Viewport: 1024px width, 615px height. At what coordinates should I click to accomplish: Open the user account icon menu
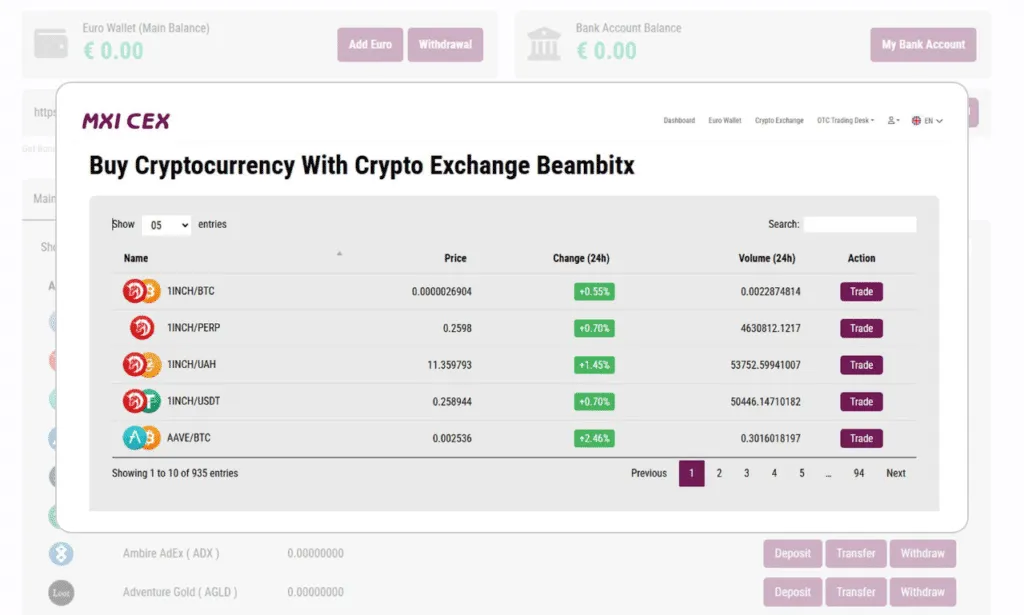tap(893, 121)
